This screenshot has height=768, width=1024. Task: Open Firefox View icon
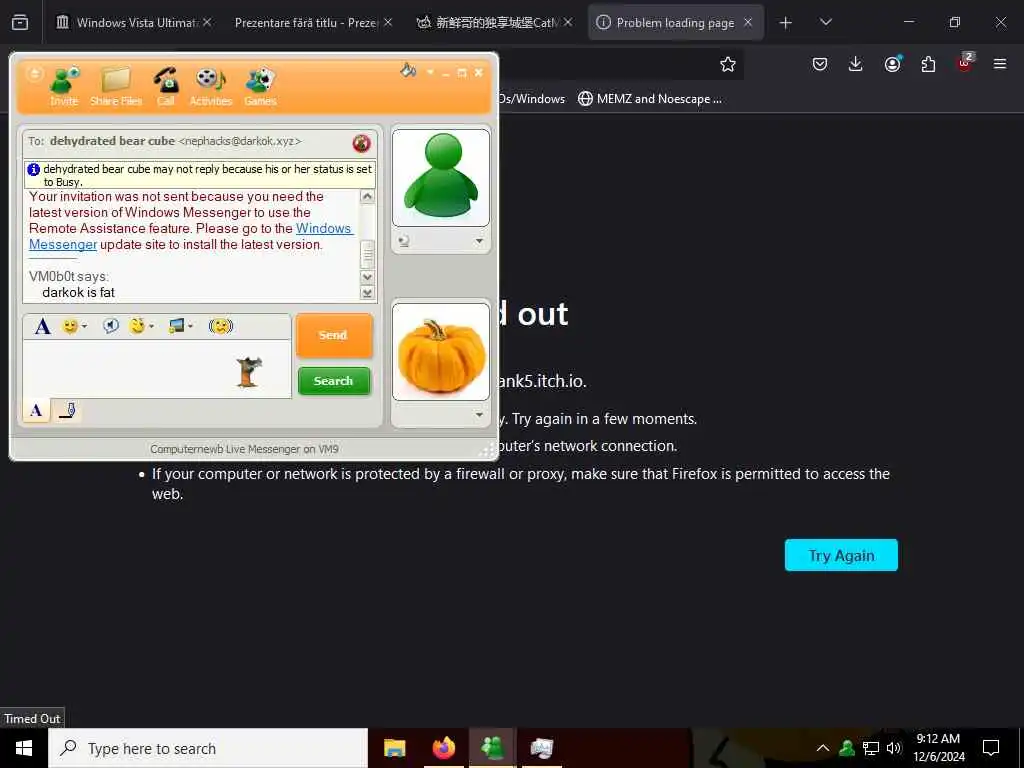click(x=20, y=22)
